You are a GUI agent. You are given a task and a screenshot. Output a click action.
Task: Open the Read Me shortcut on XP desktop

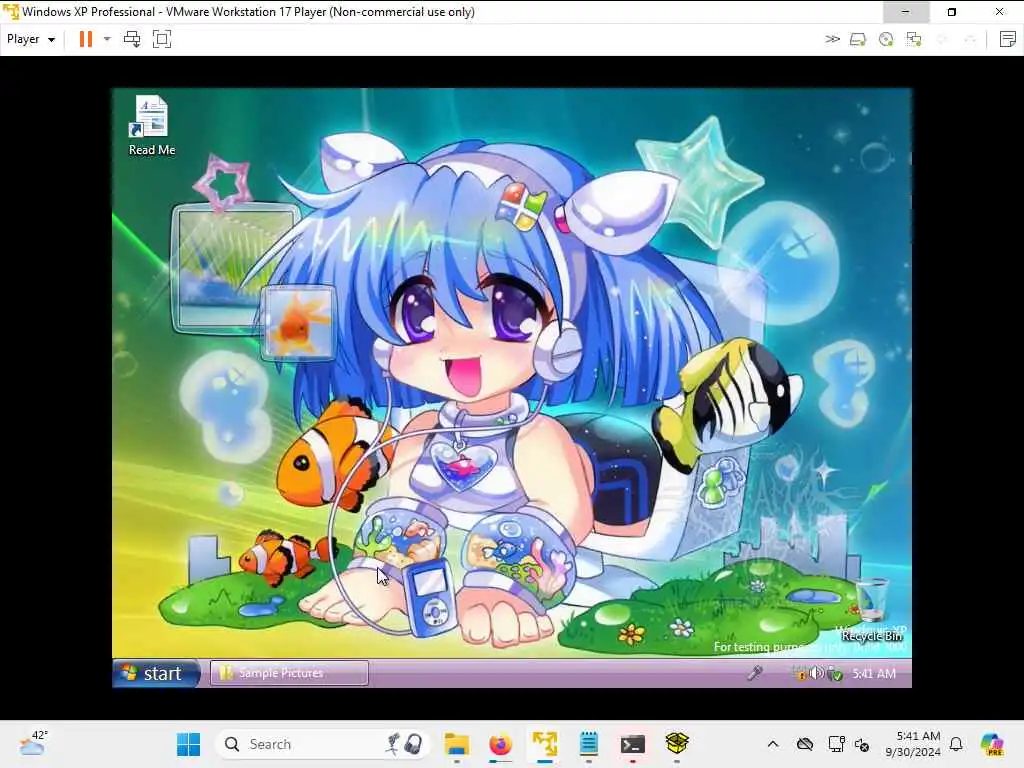152,126
